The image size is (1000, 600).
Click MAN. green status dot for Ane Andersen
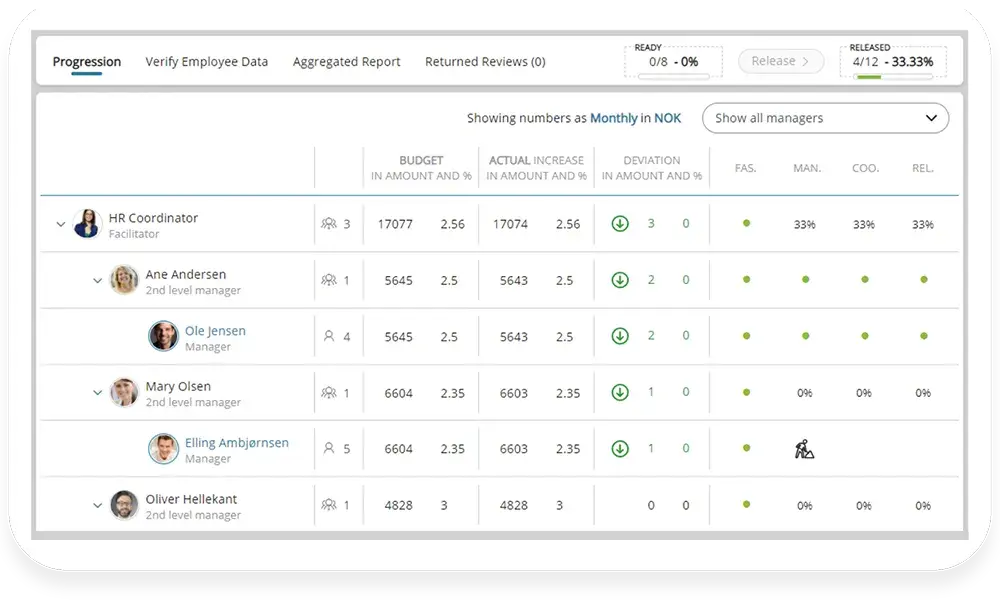coord(805,279)
